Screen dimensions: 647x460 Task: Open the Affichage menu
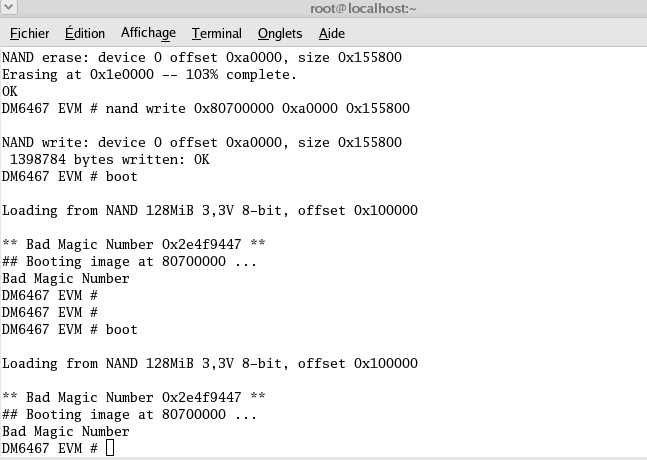148,33
